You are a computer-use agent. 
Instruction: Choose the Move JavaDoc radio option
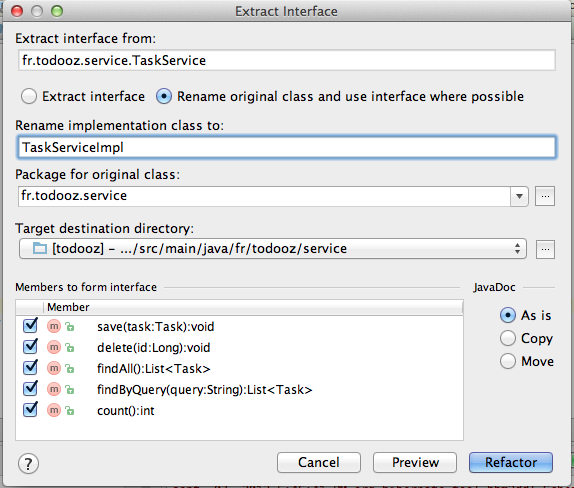508,361
